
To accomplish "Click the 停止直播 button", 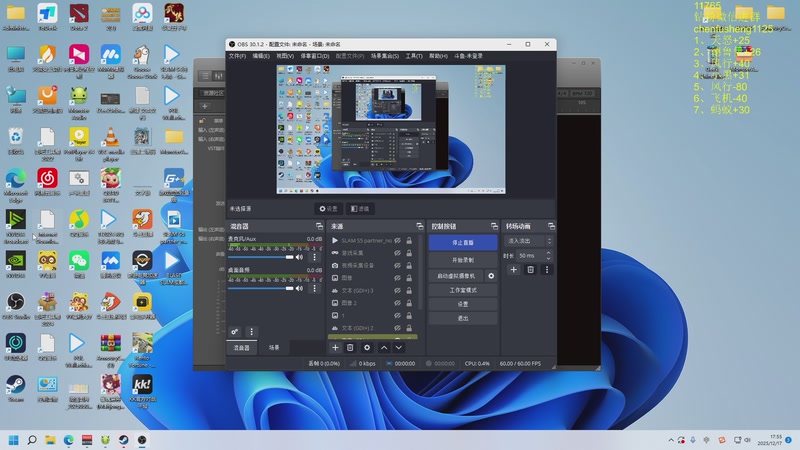I will coord(463,242).
